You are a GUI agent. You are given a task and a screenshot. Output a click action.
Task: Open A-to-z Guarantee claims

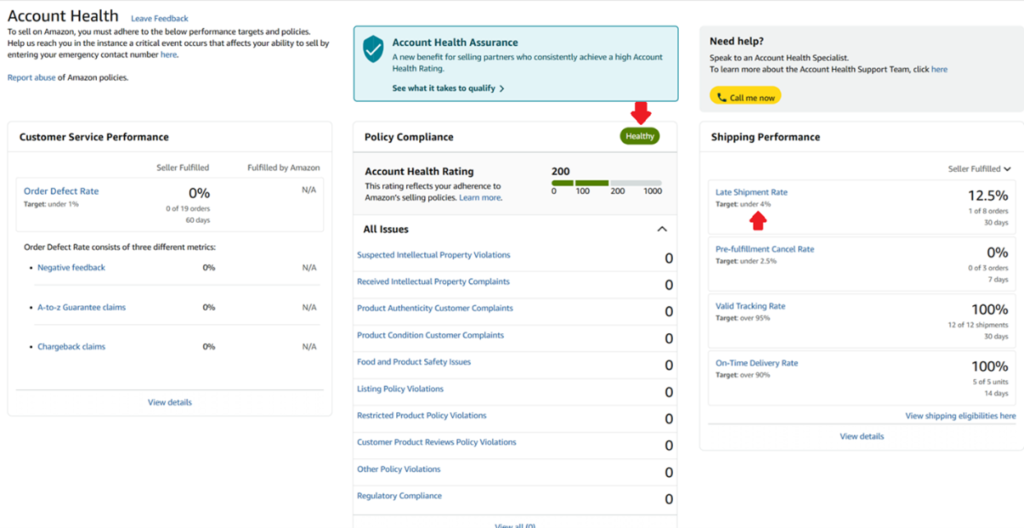pos(82,307)
